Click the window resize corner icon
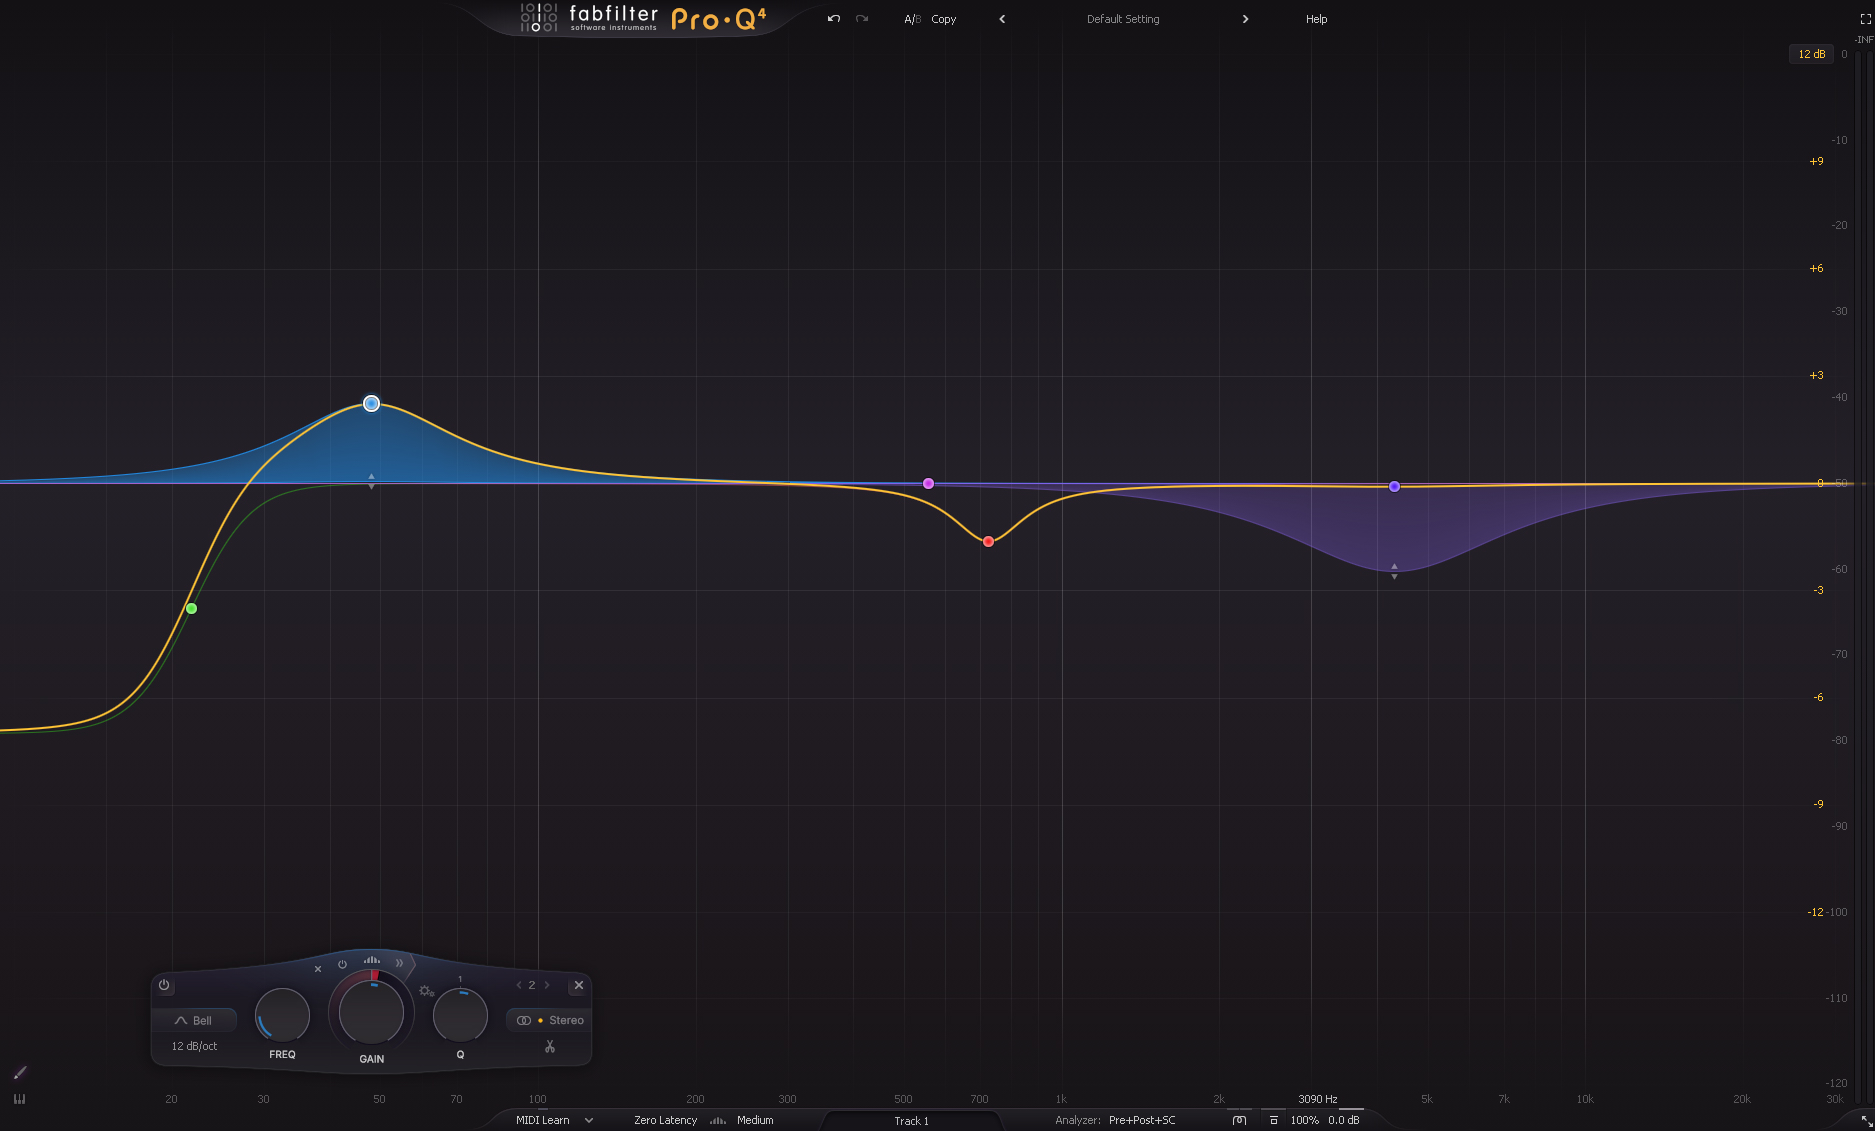 1866,1122
